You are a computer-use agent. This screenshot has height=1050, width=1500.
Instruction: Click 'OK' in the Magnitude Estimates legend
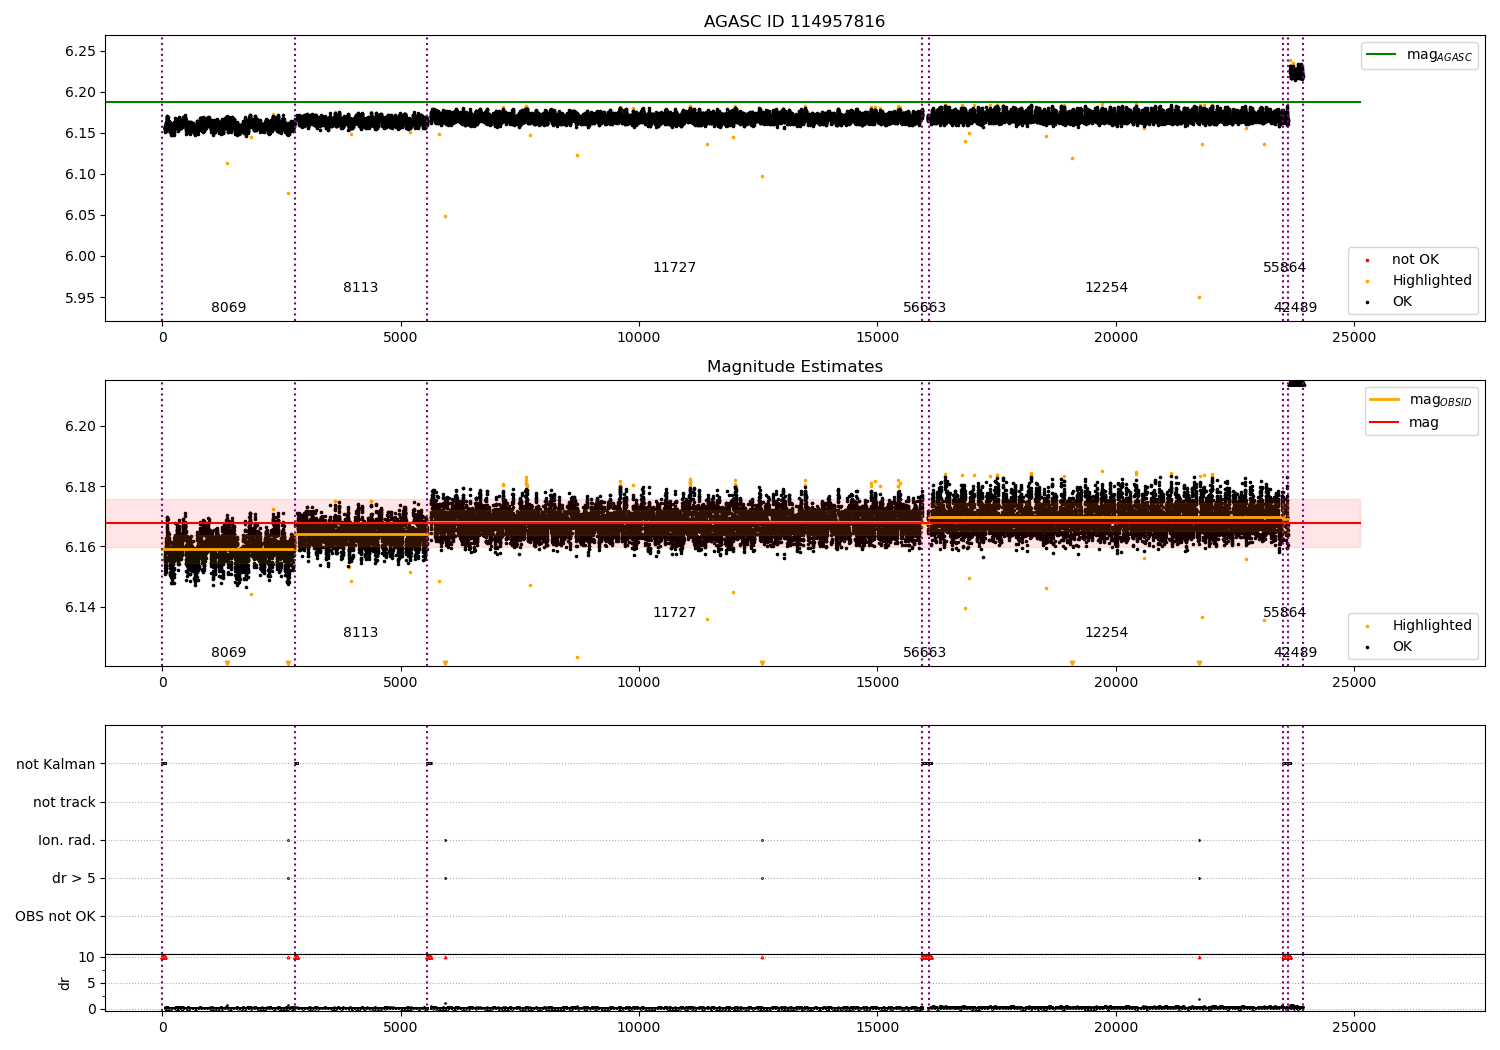tap(1390, 647)
